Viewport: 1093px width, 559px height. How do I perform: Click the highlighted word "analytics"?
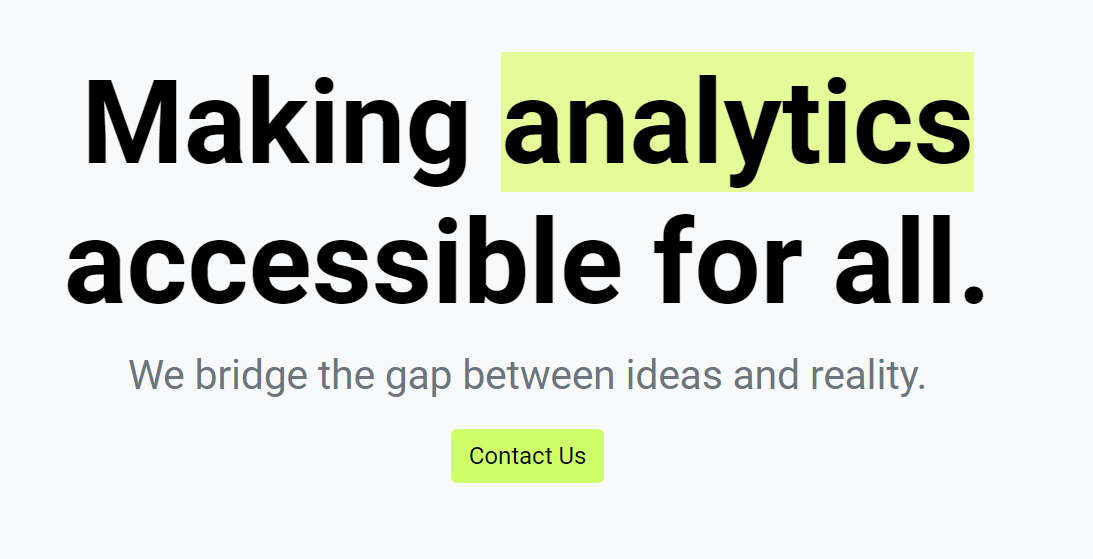[737, 123]
